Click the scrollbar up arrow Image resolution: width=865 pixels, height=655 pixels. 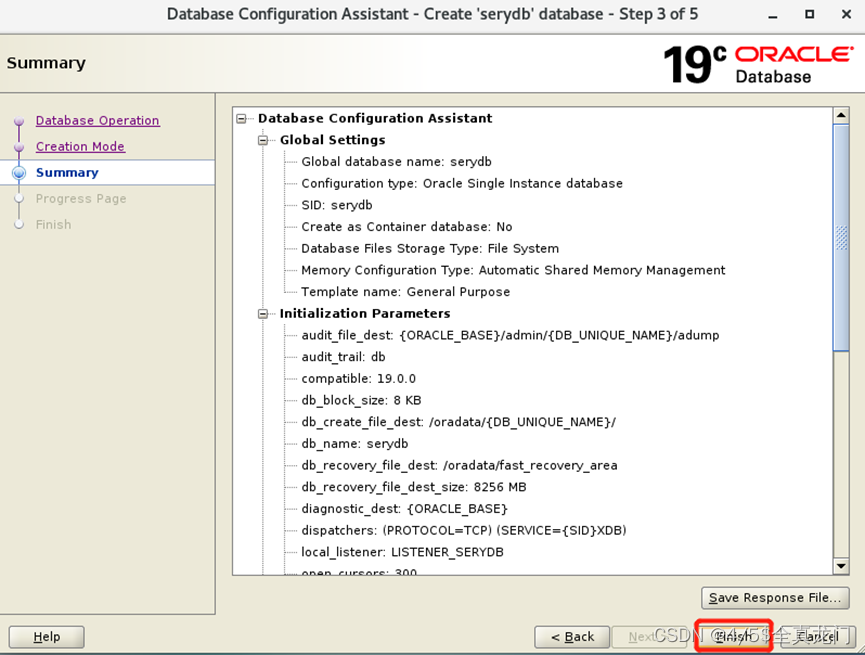pos(840,113)
